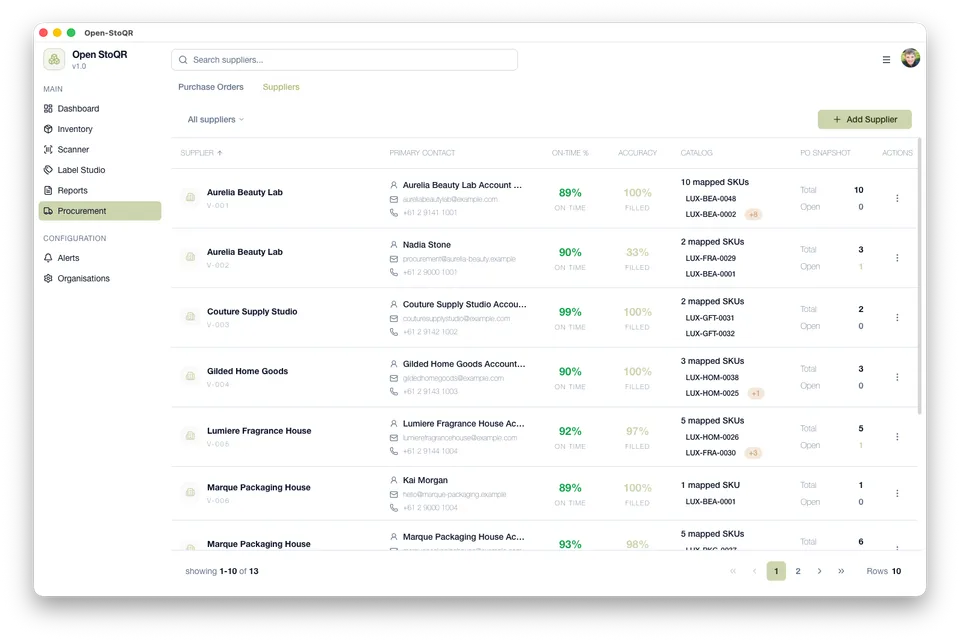Click the Accuracy column header

coord(637,153)
